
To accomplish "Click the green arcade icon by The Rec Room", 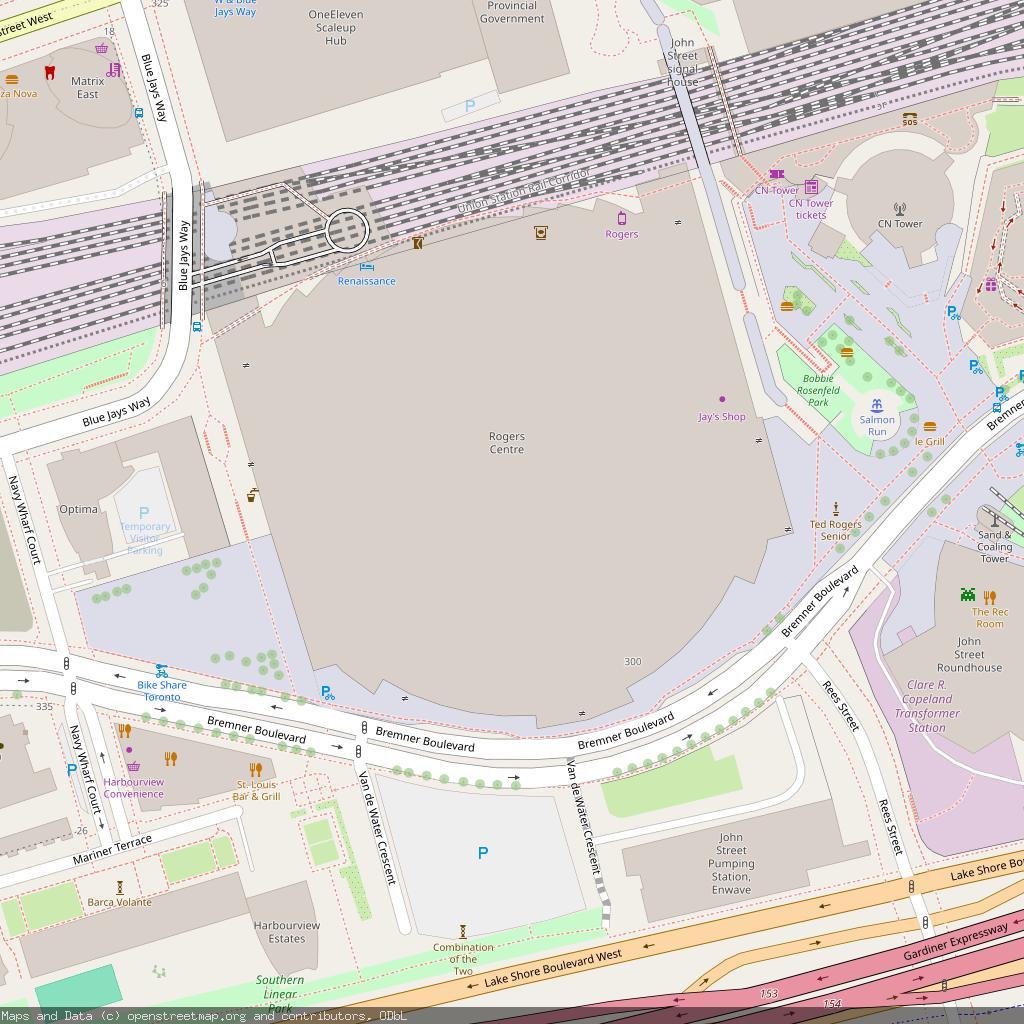I will tap(968, 594).
